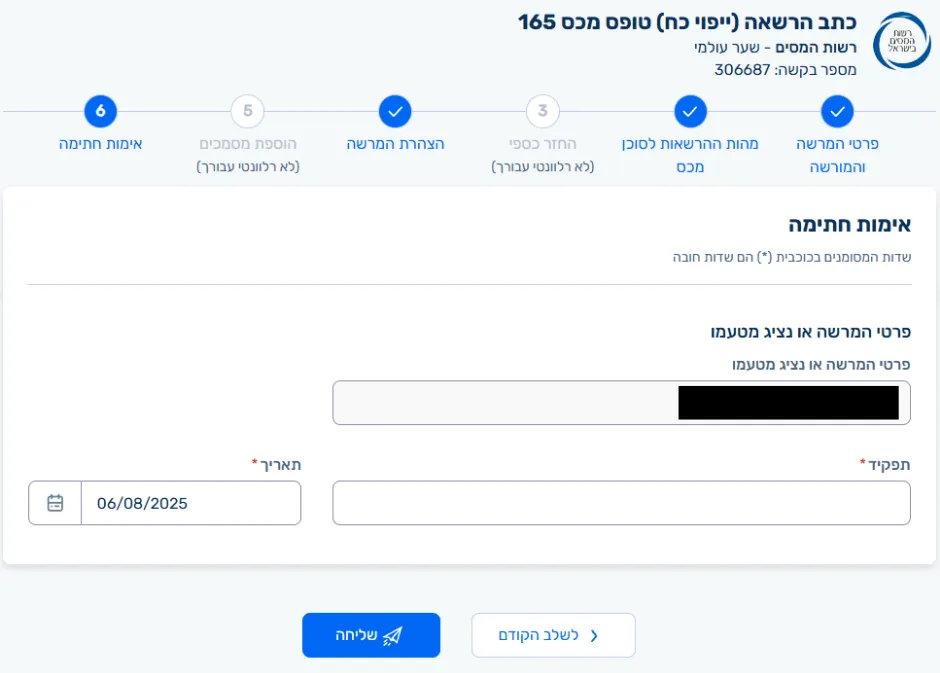Select the אימות חתימה step label
The image size is (940, 673).
pyautogui.click(x=101, y=144)
